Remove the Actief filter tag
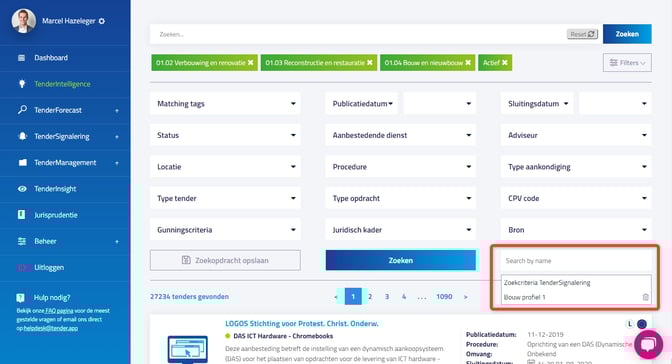The image size is (672, 364). pyautogui.click(x=505, y=63)
